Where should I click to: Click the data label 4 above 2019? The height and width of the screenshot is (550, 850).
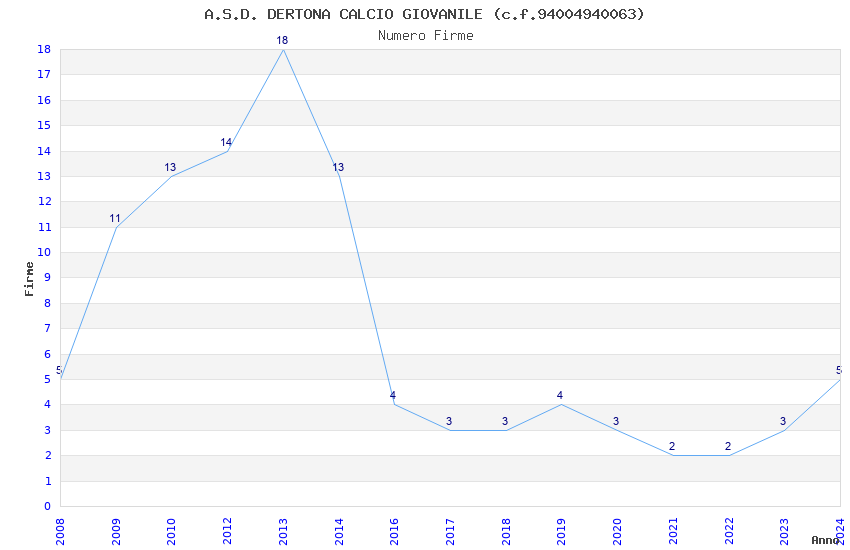click(560, 396)
